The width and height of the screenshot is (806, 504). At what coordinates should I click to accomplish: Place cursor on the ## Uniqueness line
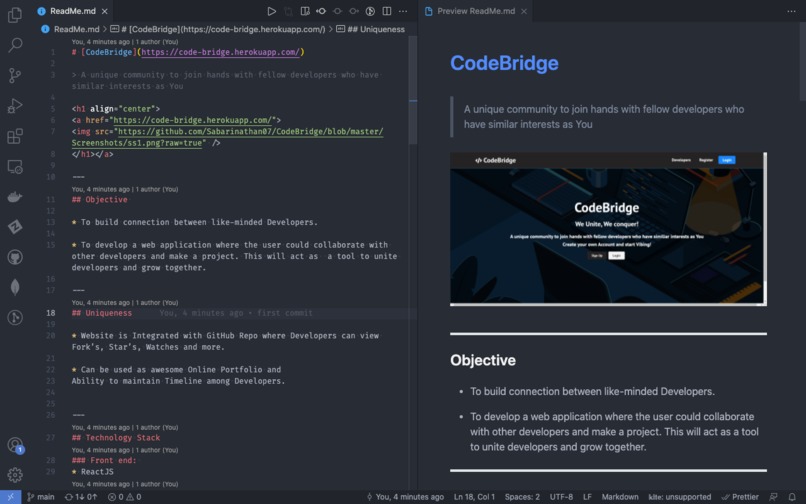[x=102, y=313]
